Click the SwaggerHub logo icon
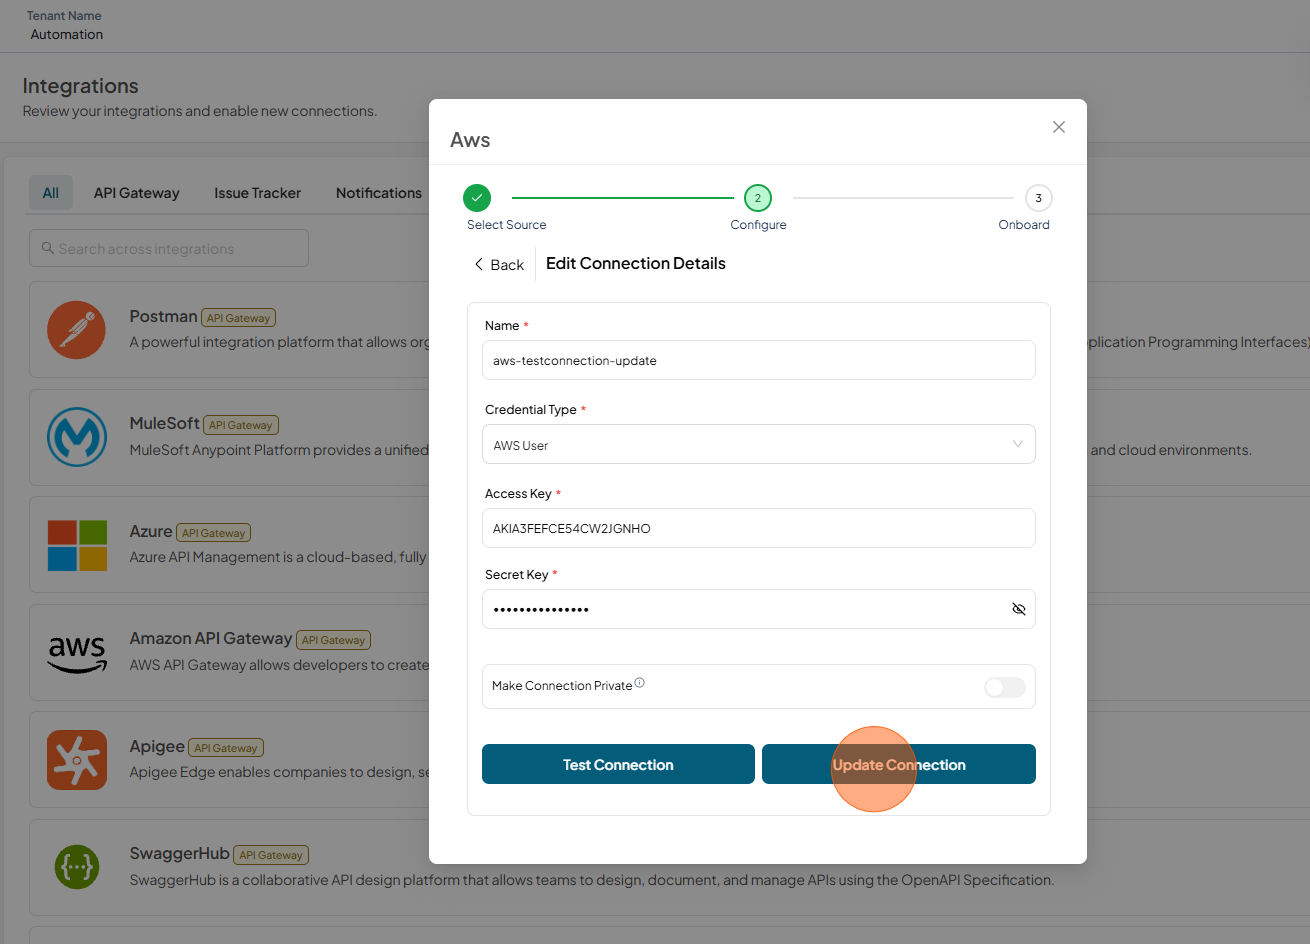This screenshot has height=944, width=1310. (x=77, y=867)
